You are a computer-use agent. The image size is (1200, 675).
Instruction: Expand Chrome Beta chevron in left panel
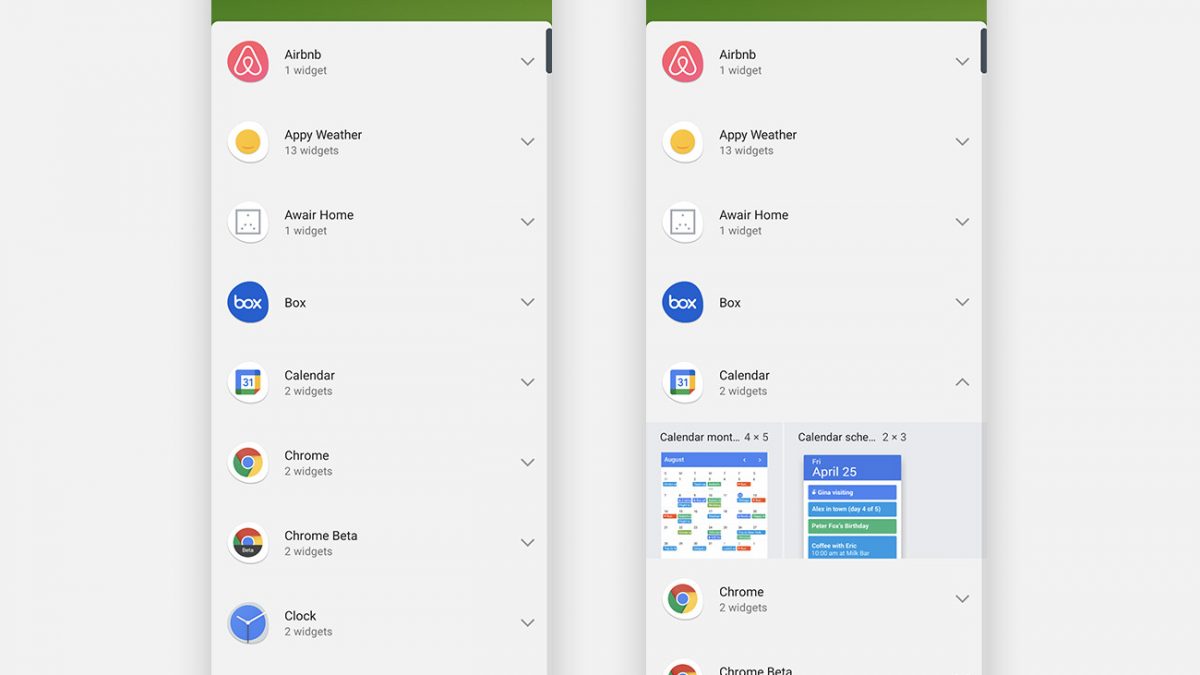click(527, 543)
